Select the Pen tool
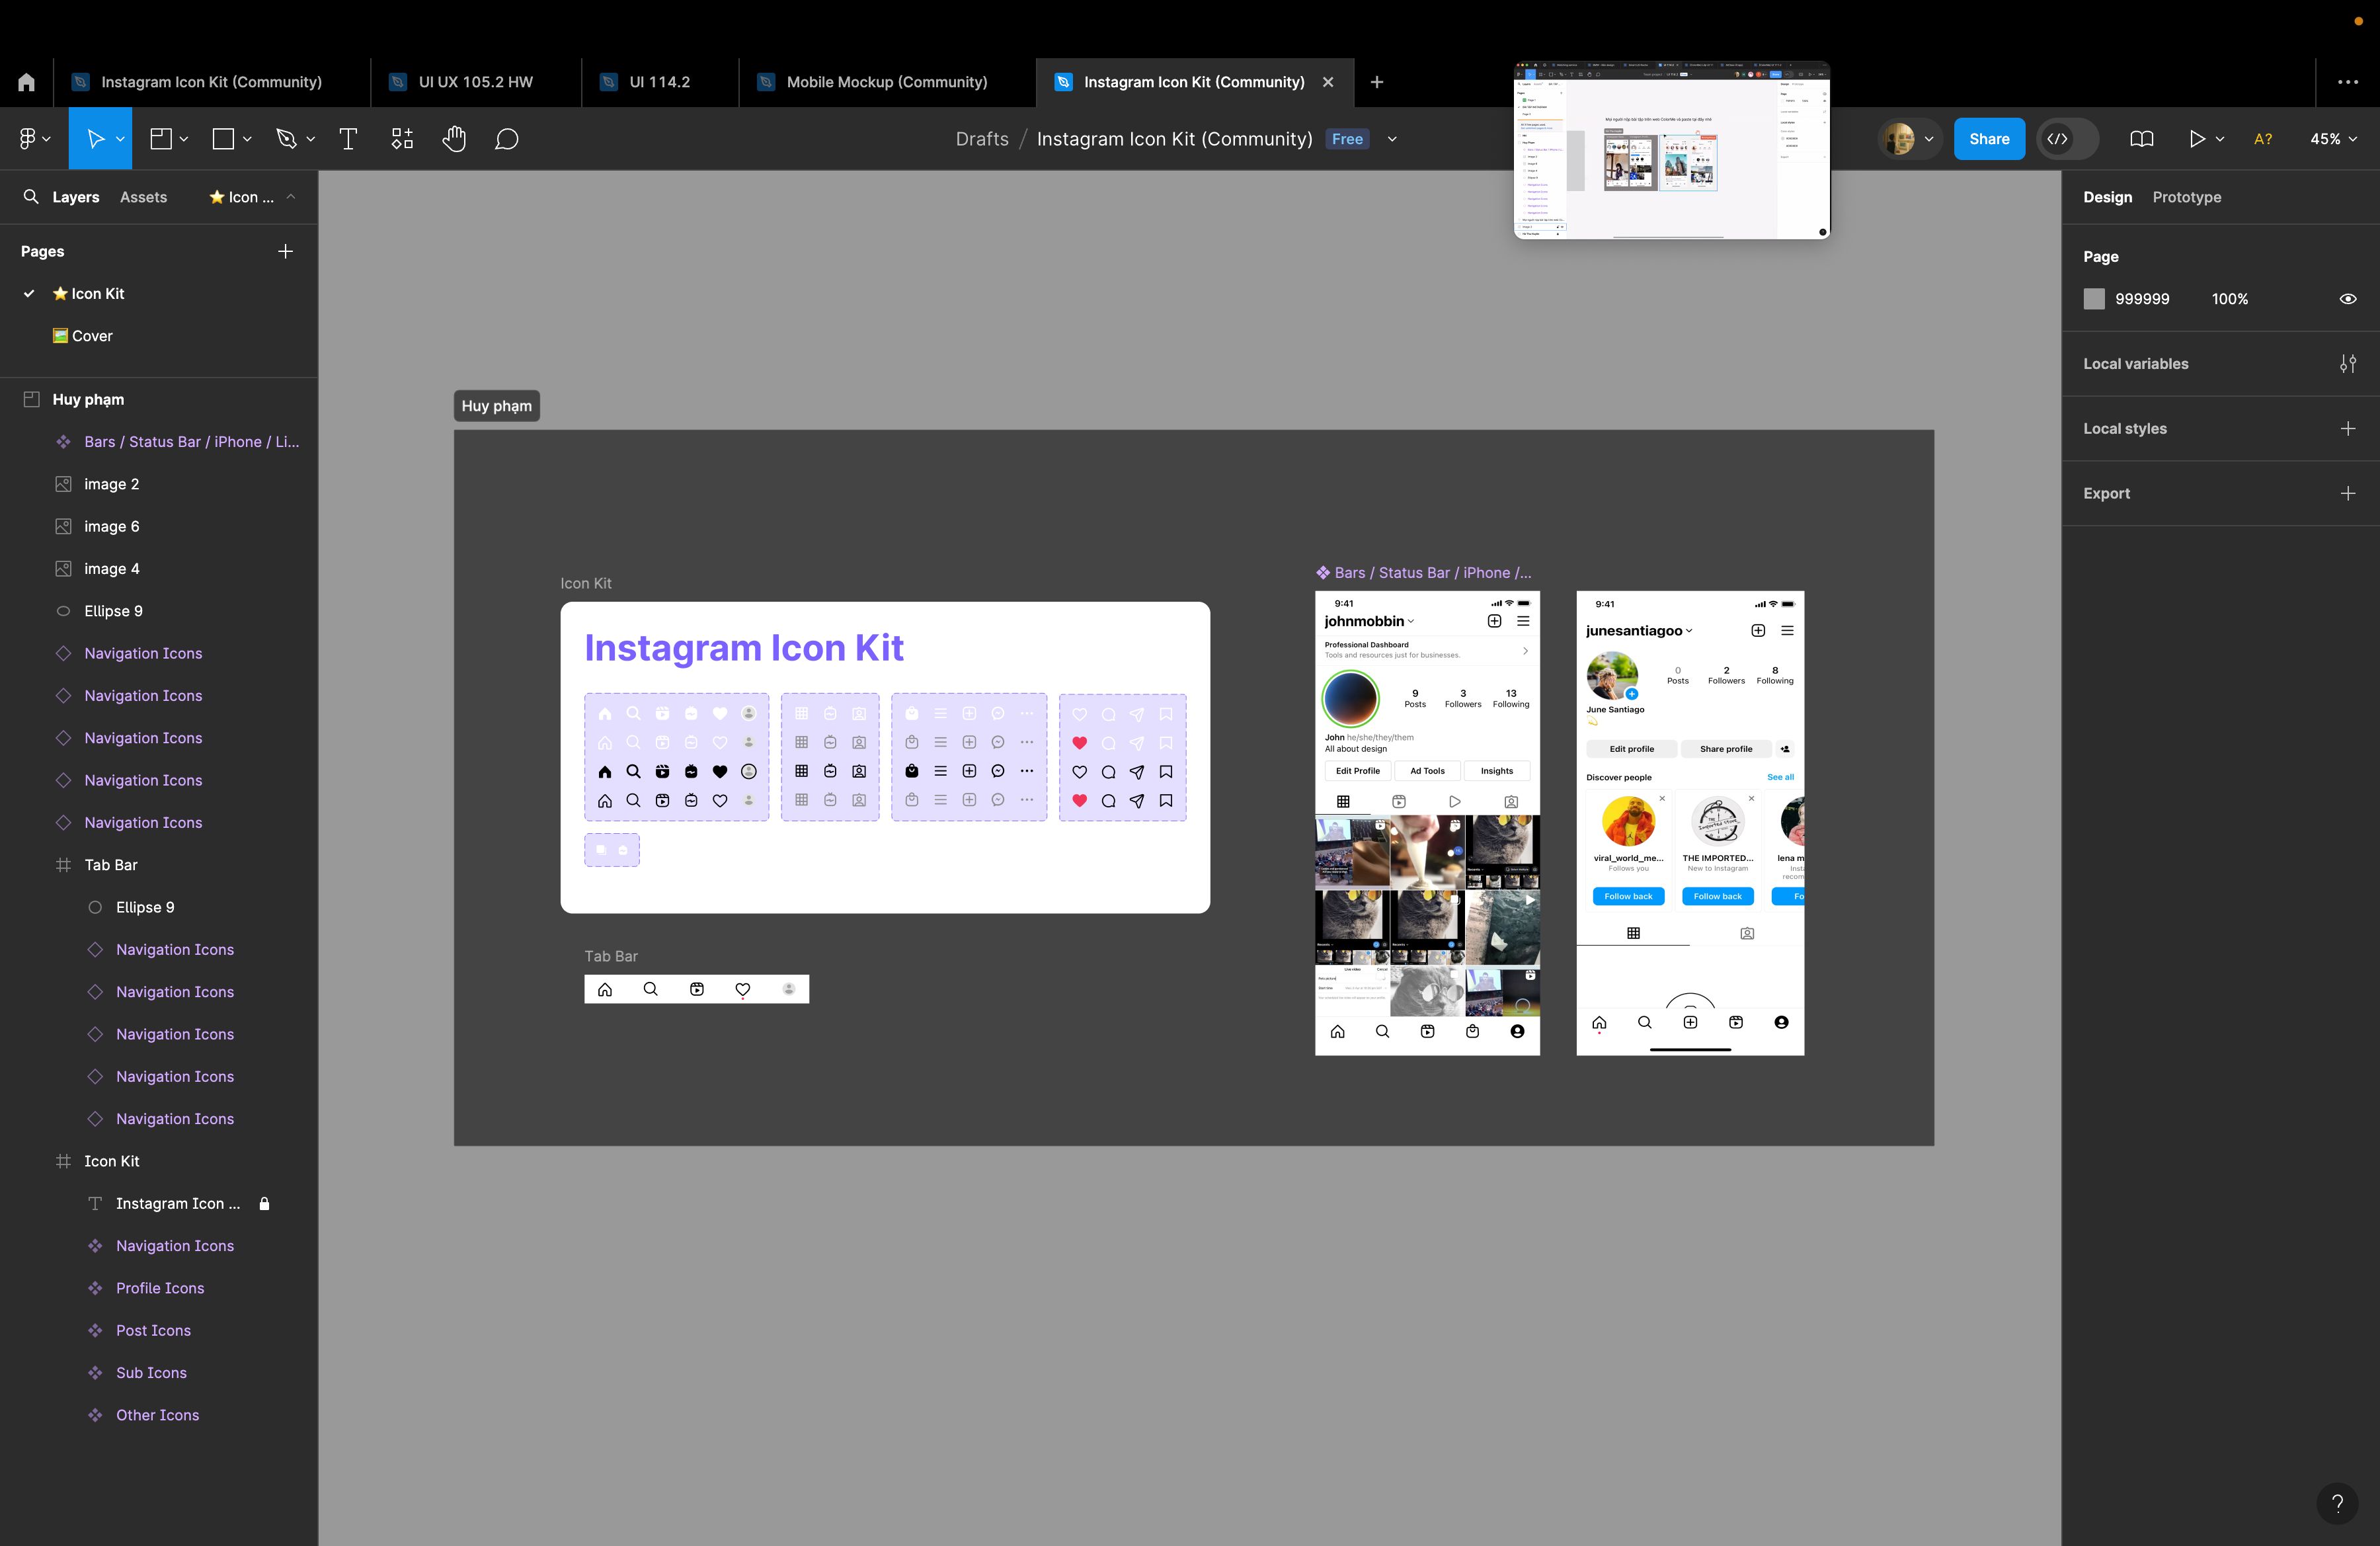Viewport: 2380px width, 1546px height. click(x=286, y=139)
